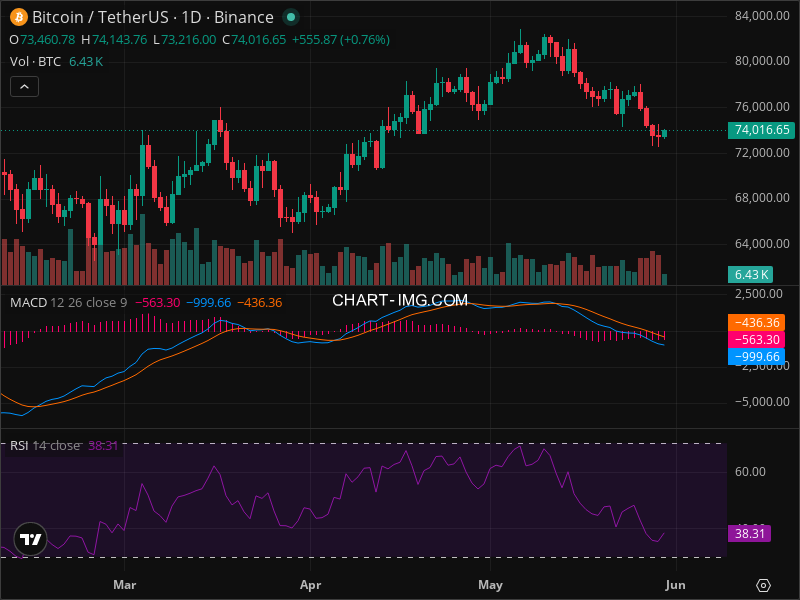Open chart settings hexagon icon
The image size is (800, 600).
pos(763,585)
